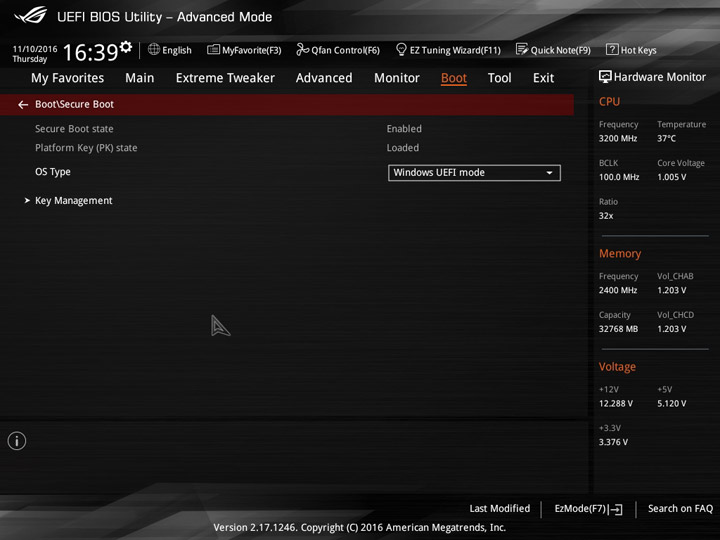Open OS Type dropdown arrow

[549, 173]
